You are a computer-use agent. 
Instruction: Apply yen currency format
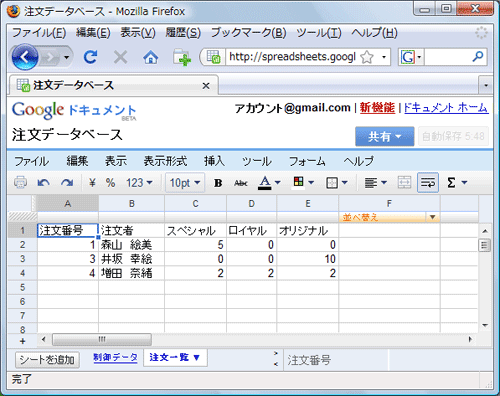tap(92, 183)
